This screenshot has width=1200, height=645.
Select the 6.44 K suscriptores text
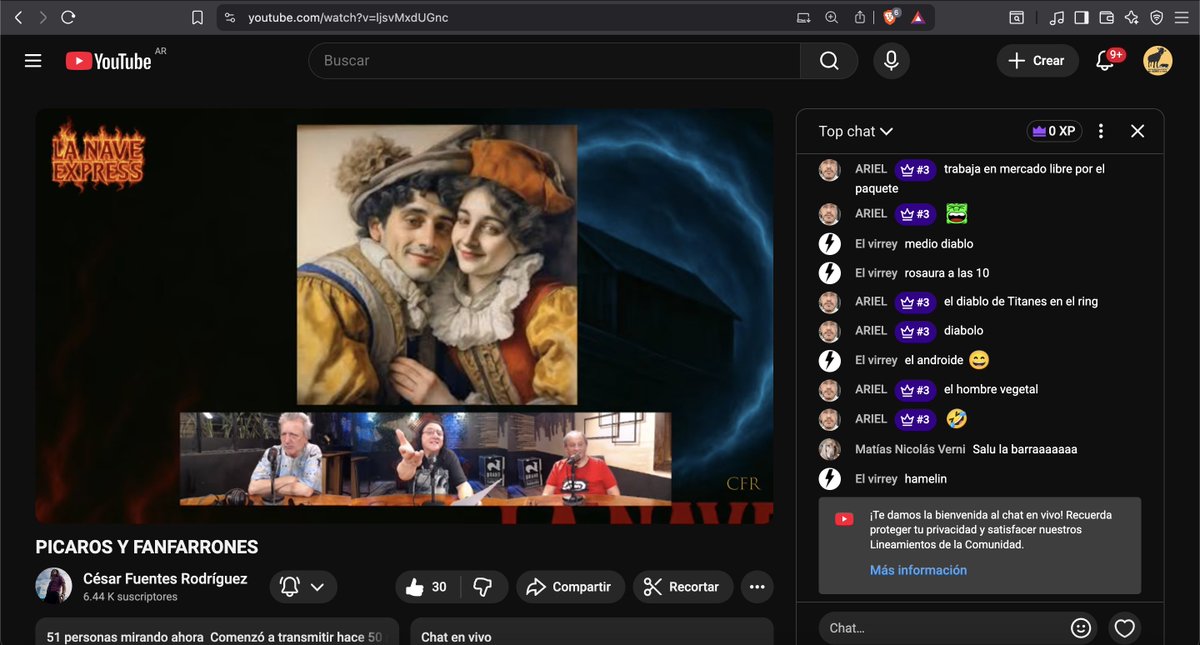point(130,597)
